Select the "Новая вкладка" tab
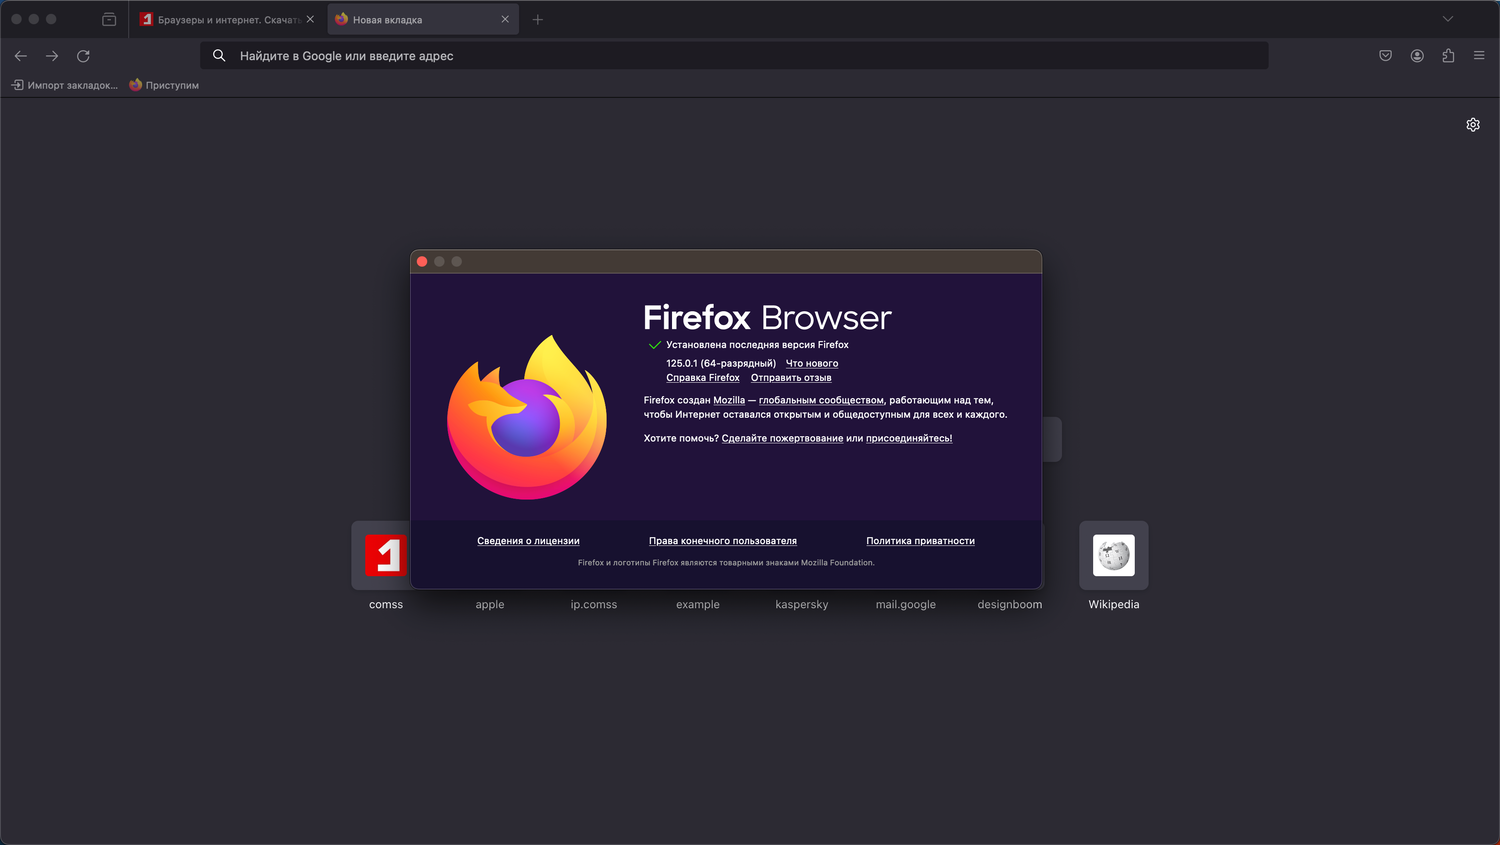 (423, 19)
